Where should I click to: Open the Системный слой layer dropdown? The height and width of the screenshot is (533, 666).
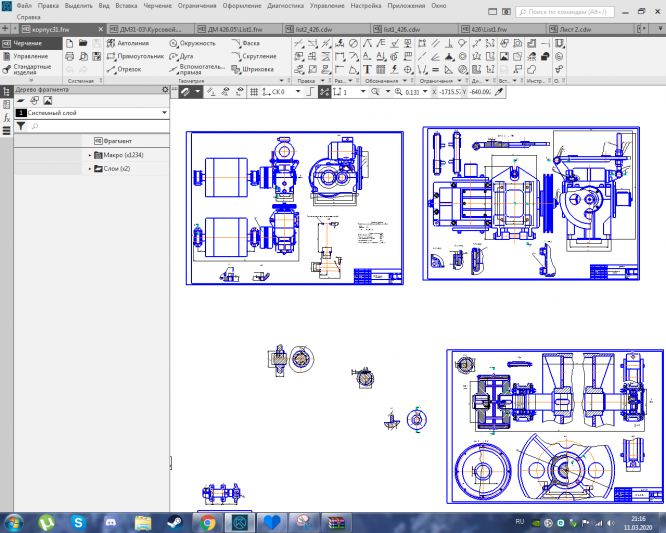163,114
